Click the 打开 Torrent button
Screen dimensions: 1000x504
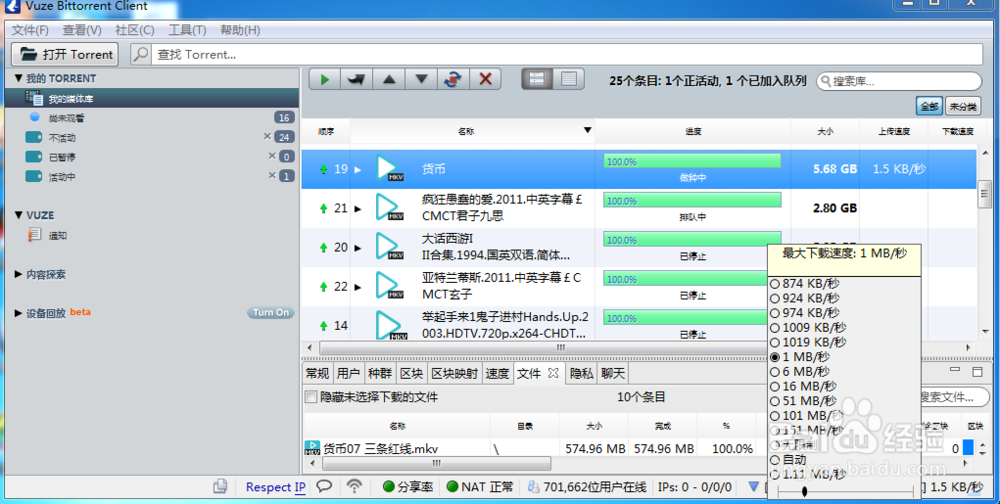tap(66, 54)
